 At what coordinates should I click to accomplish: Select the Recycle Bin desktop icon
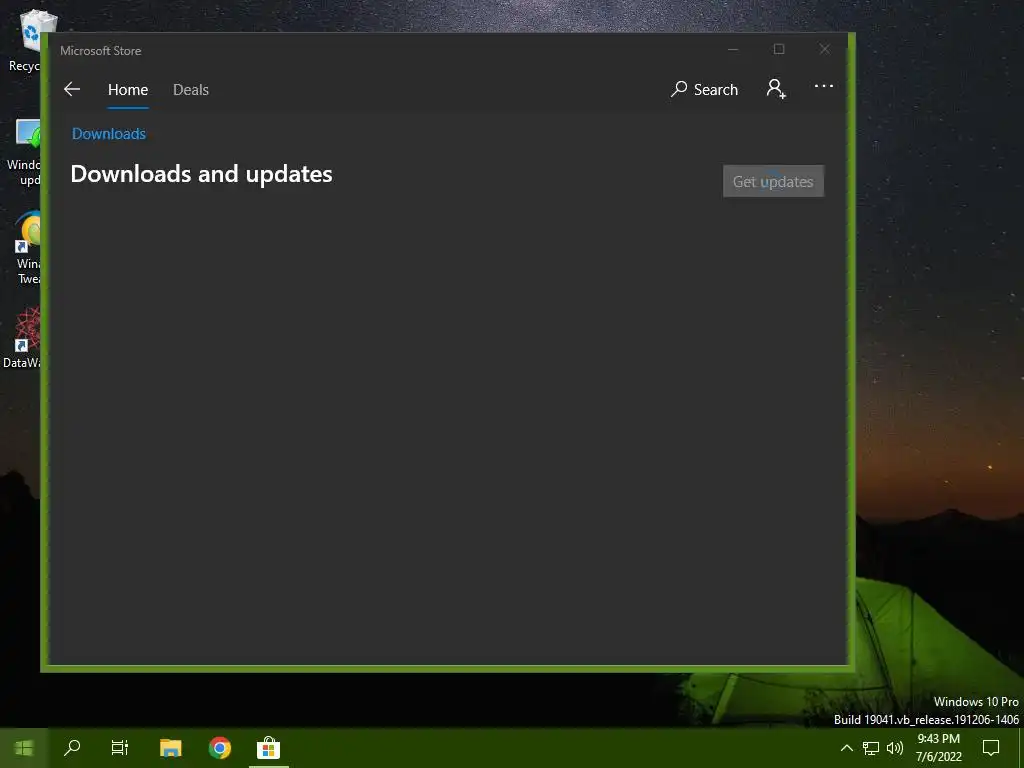[25, 40]
